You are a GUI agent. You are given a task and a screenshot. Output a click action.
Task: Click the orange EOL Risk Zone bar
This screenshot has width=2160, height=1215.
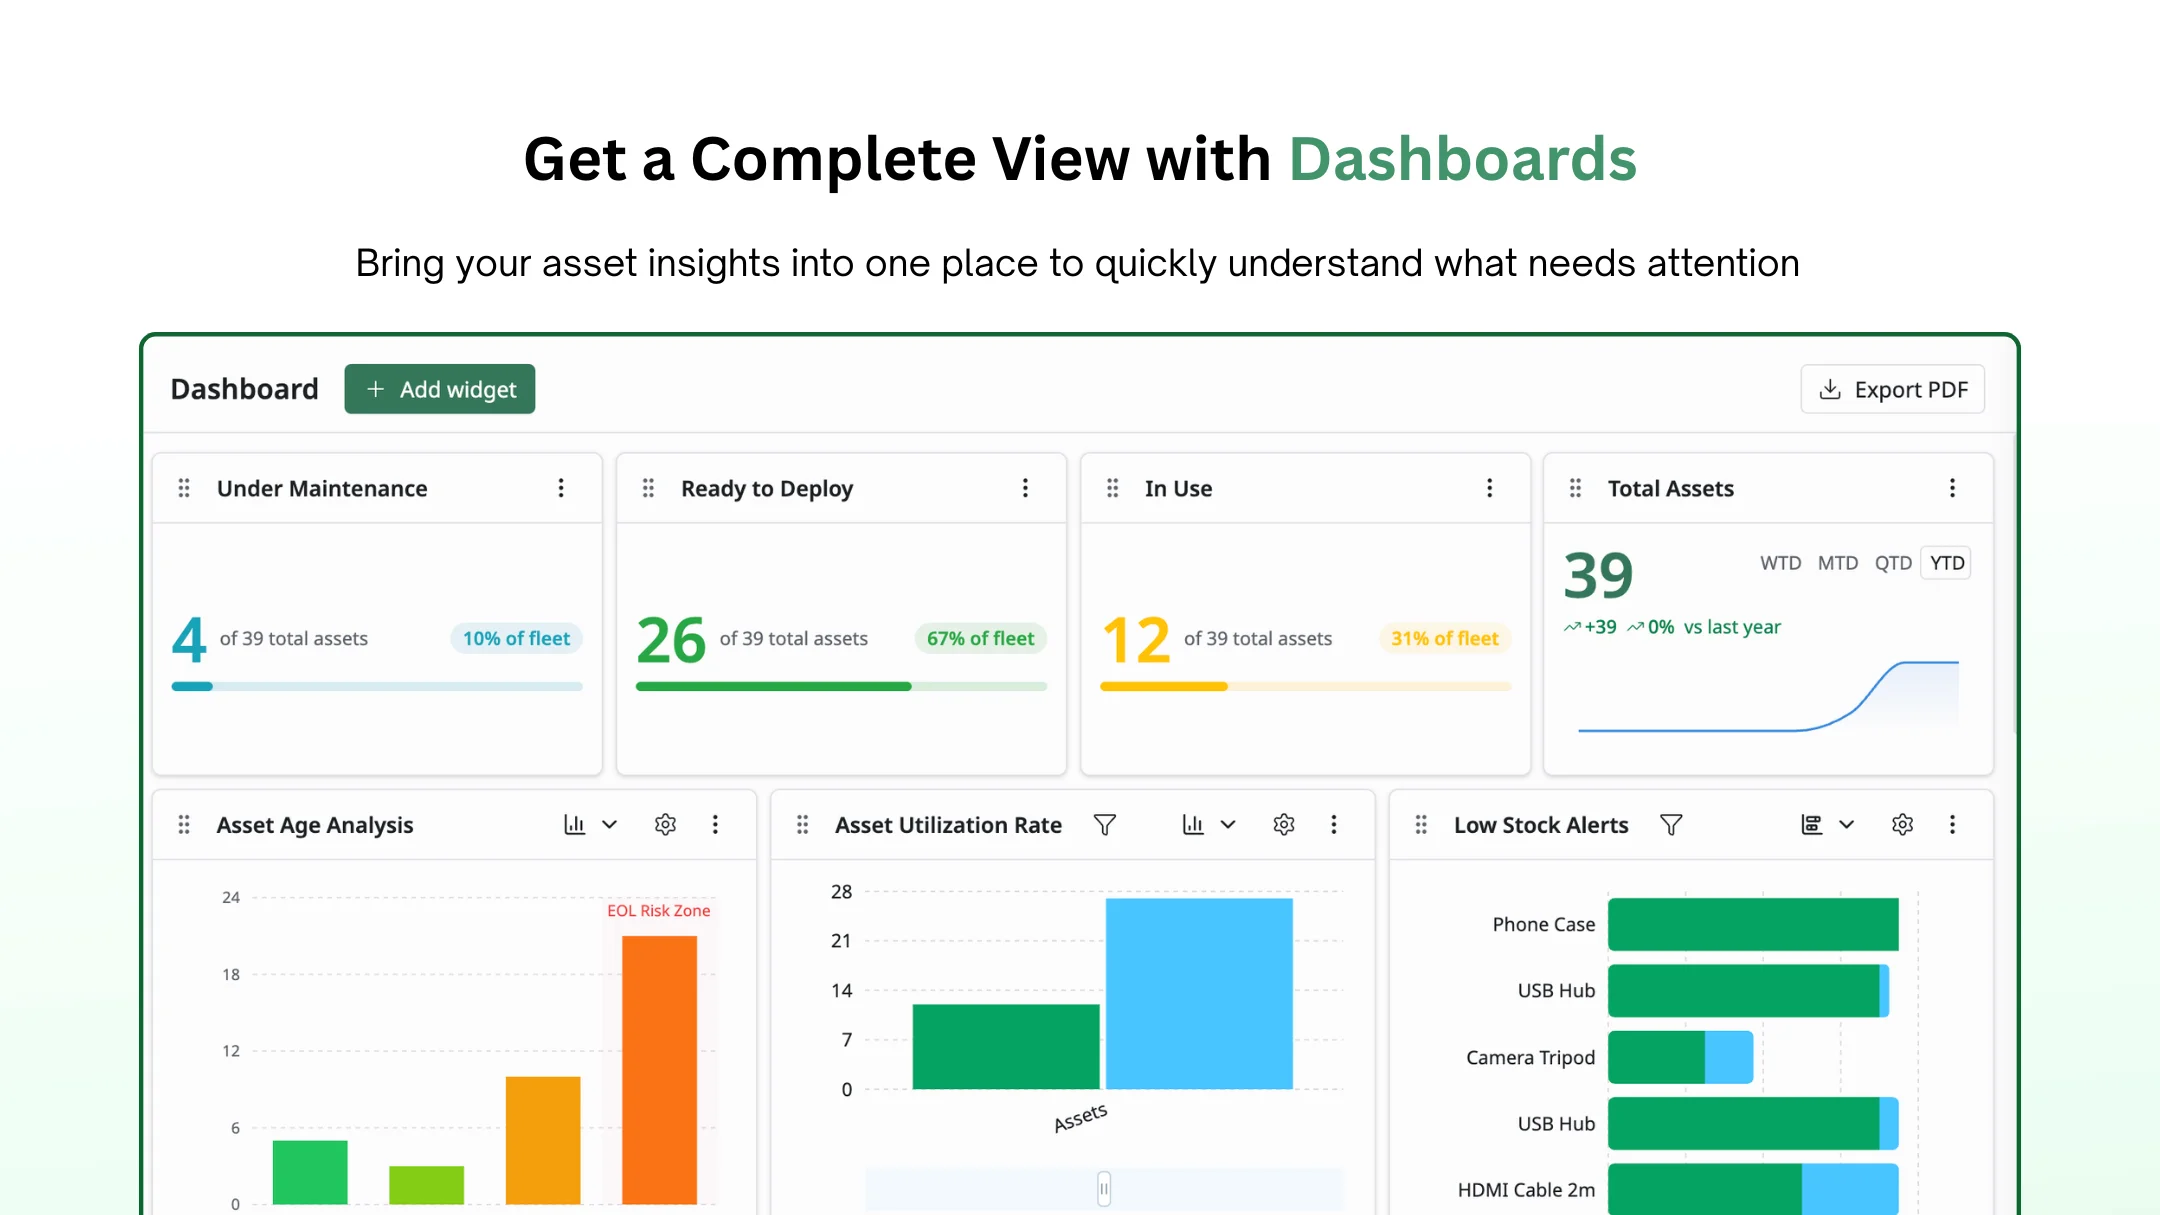pos(659,1070)
